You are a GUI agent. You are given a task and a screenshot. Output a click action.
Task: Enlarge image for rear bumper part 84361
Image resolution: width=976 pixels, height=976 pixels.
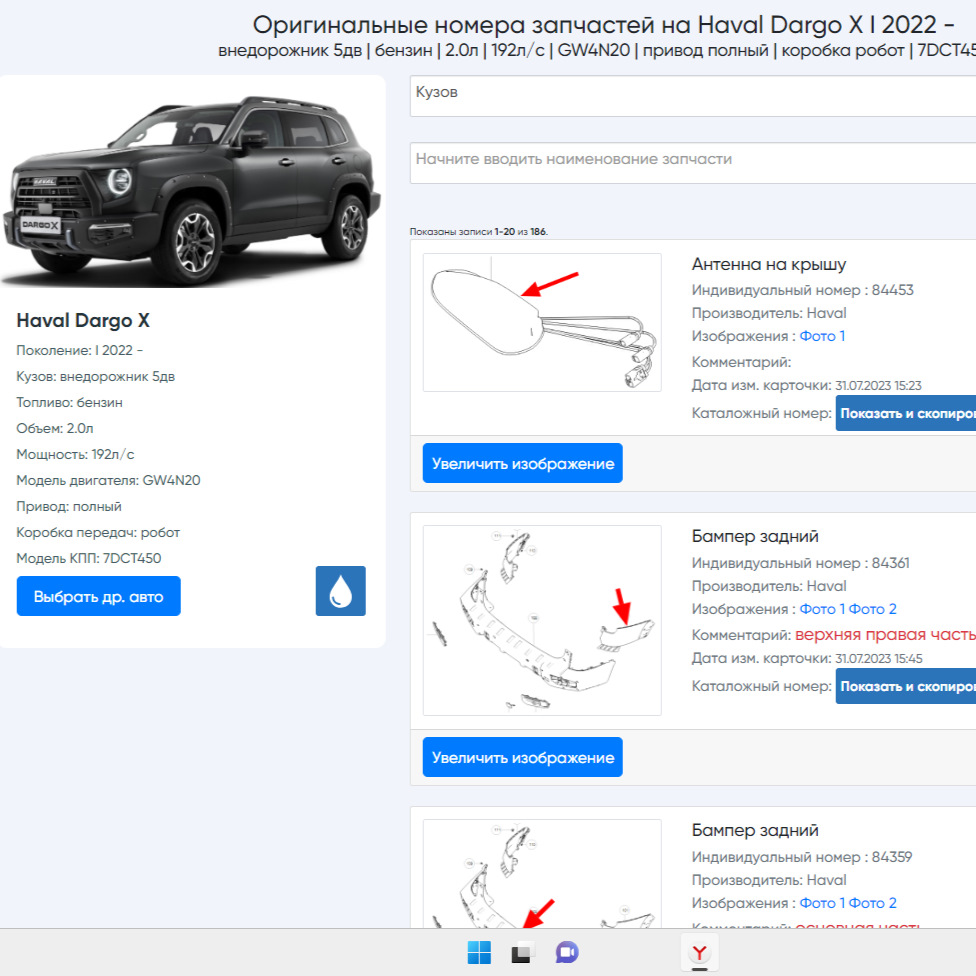click(x=522, y=757)
